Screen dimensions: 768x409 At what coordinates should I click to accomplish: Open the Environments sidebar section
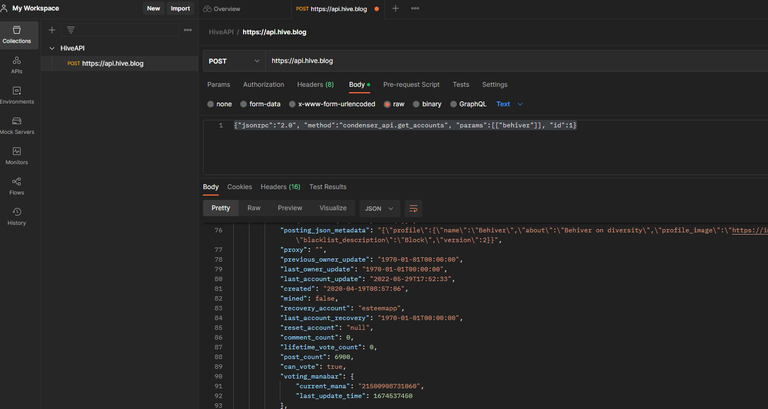(x=17, y=96)
